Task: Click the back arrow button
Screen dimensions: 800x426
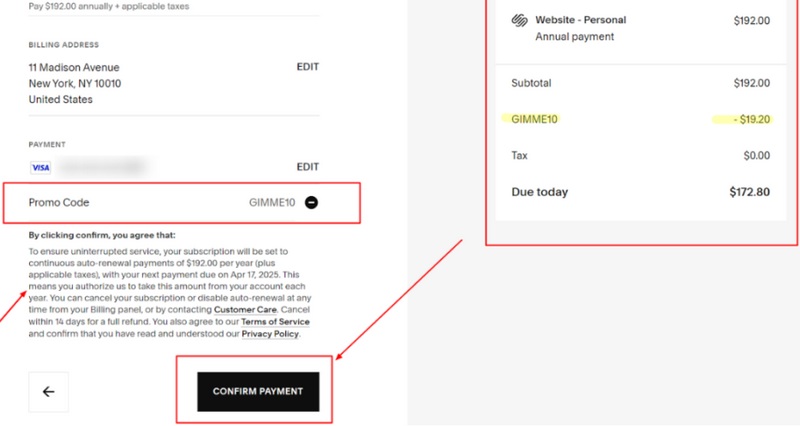Action: [48, 392]
